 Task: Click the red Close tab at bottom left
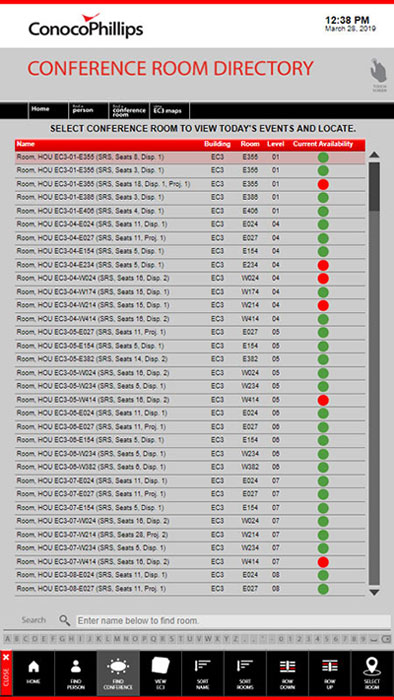pos(6,673)
